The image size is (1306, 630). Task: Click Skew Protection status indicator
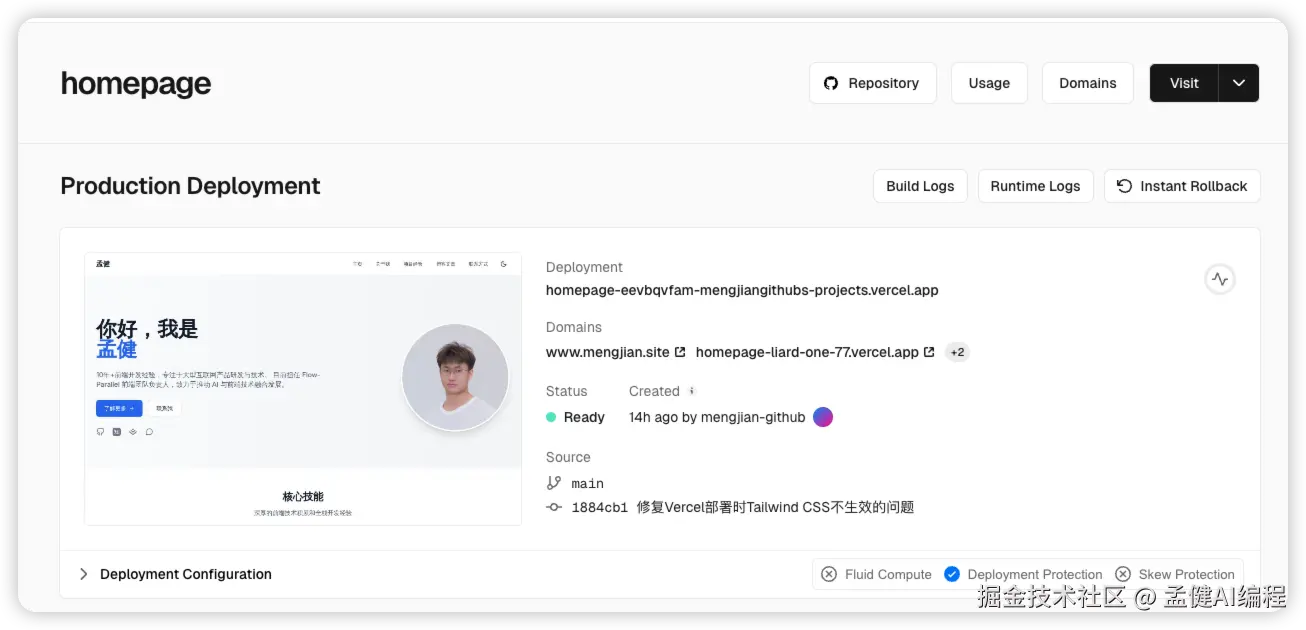(x=1175, y=574)
